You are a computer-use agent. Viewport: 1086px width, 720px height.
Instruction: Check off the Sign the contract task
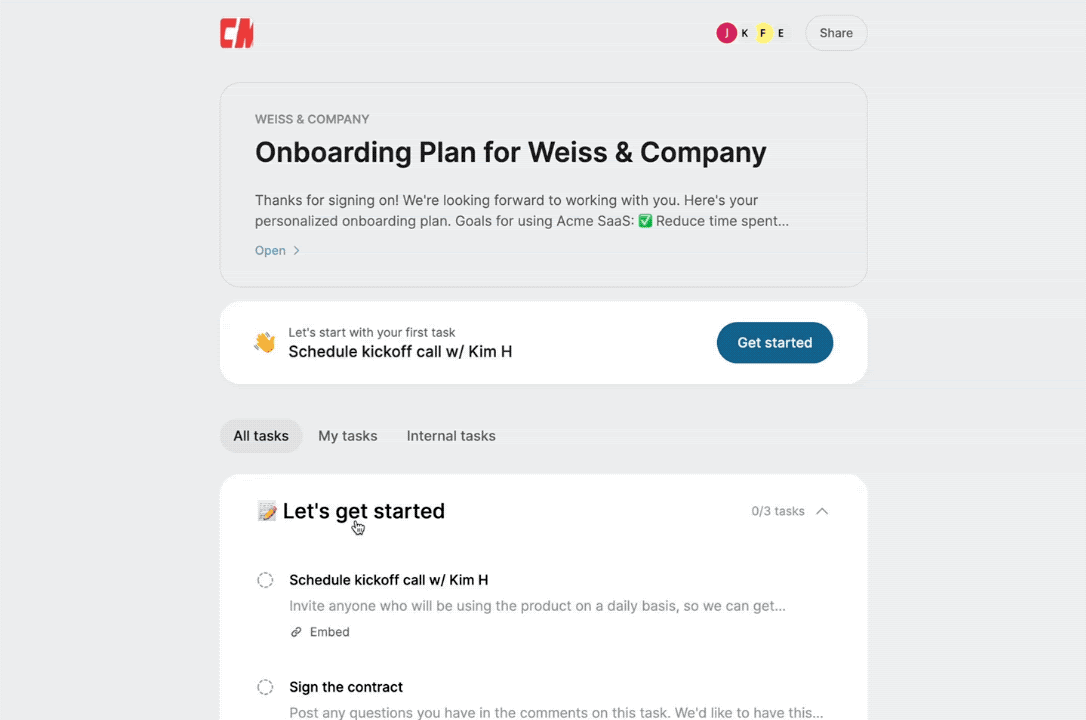(265, 687)
